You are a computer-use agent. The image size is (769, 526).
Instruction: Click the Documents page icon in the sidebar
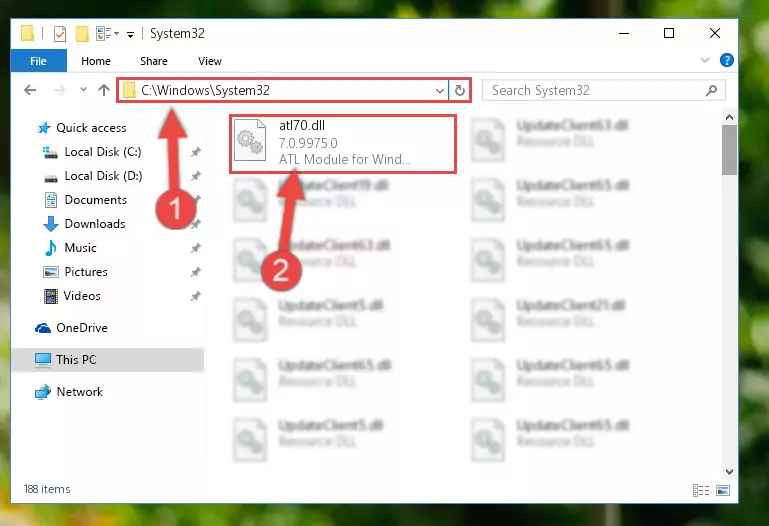(51, 200)
